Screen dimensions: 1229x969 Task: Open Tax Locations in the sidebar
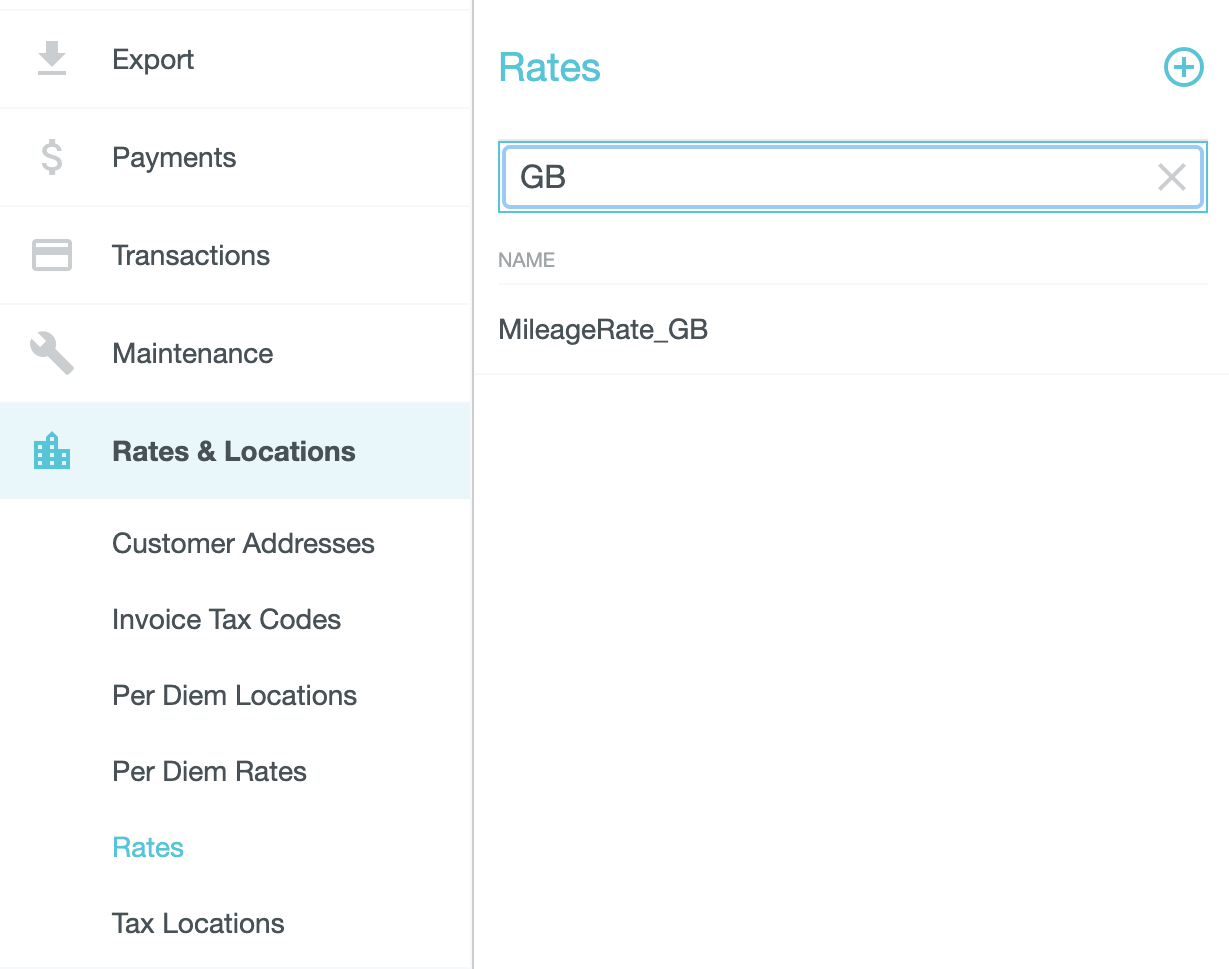[198, 924]
